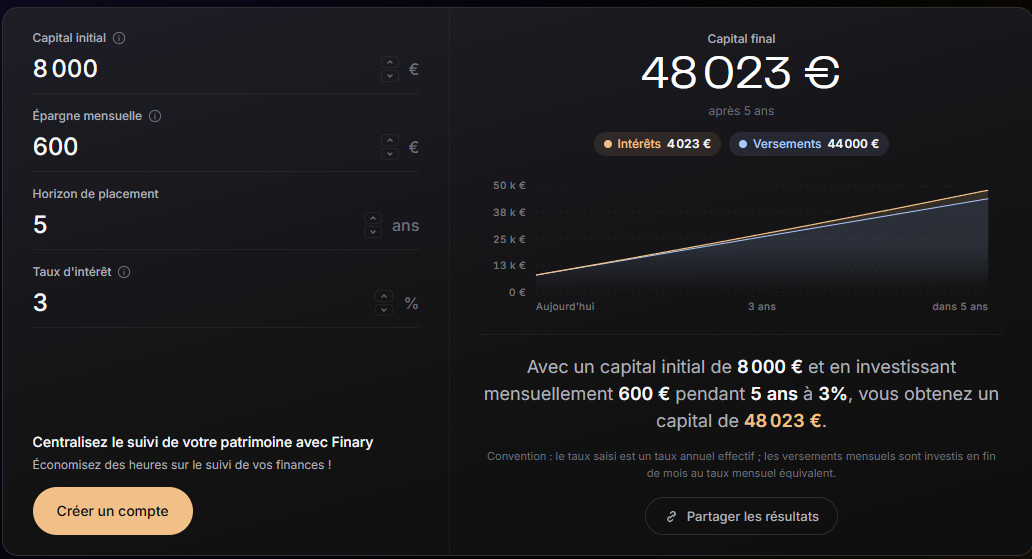This screenshot has width=1032, height=559.
Task: Click the link icon in Partager les résultats
Action: 671,517
